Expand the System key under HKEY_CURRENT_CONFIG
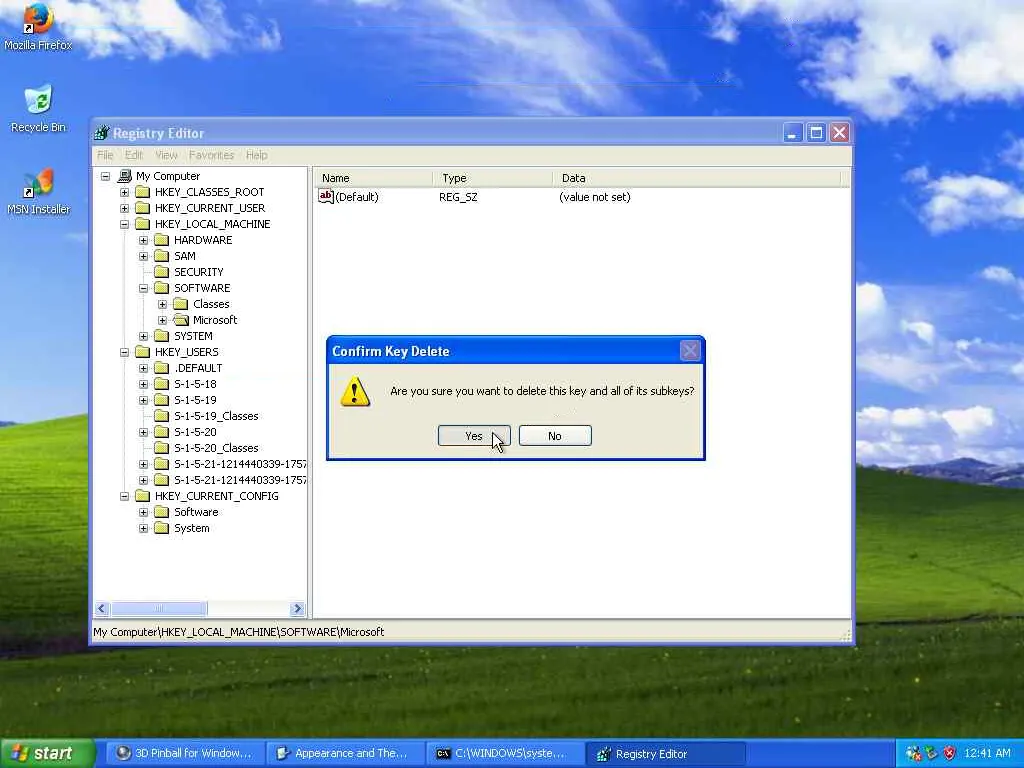The width and height of the screenshot is (1024, 768). click(143, 528)
